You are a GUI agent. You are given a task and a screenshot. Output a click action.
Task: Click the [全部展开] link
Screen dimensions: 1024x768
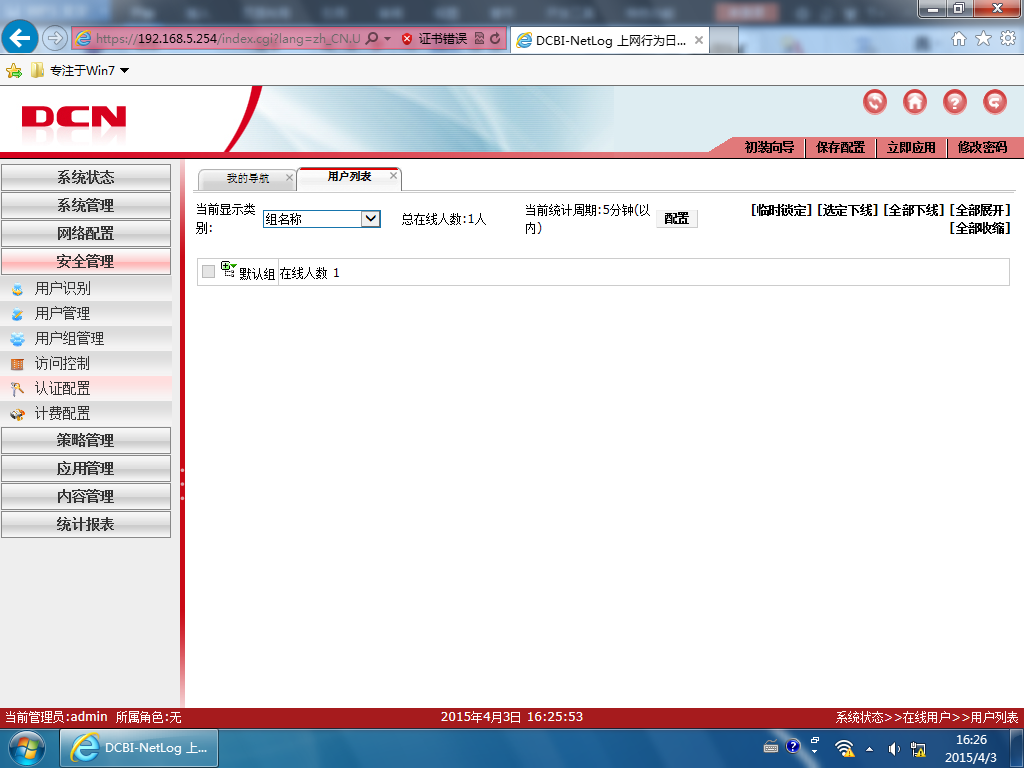pos(980,210)
